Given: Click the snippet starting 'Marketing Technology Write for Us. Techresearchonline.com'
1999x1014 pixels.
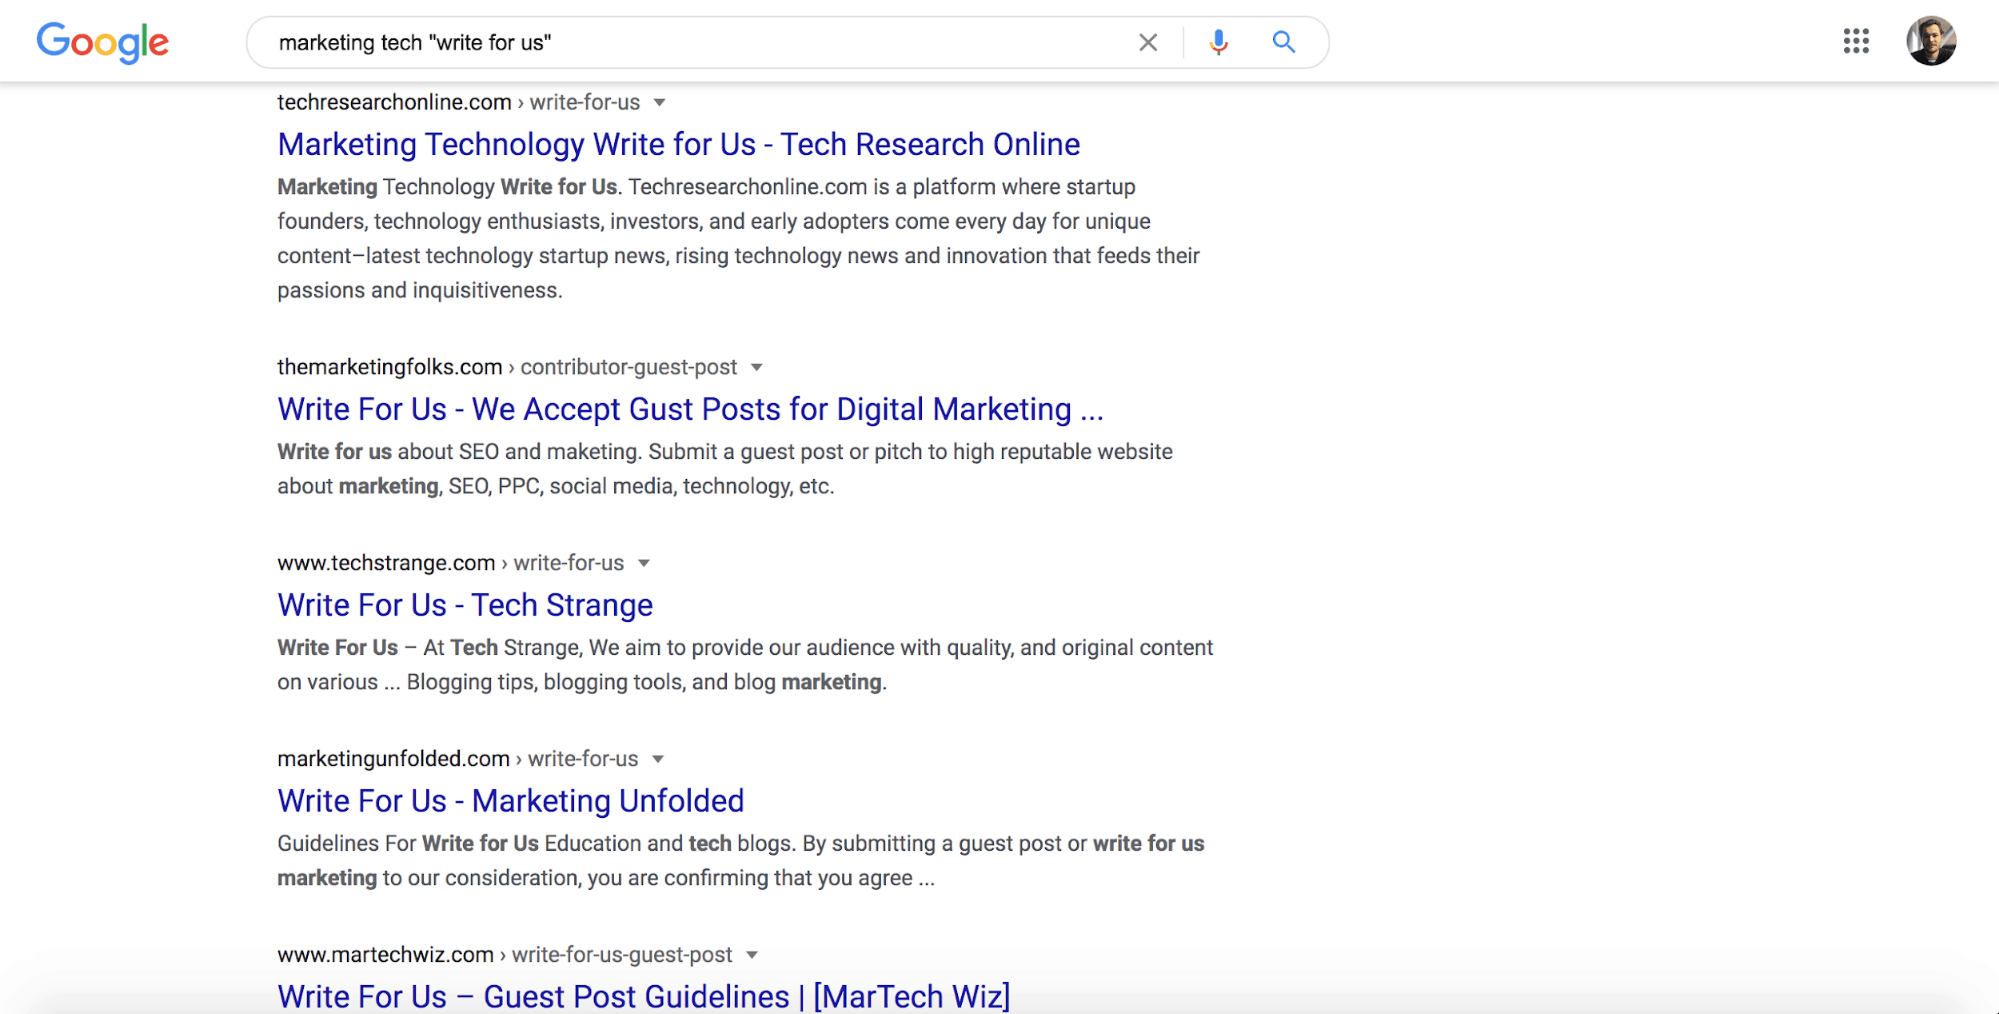Looking at the screenshot, I should (738, 238).
